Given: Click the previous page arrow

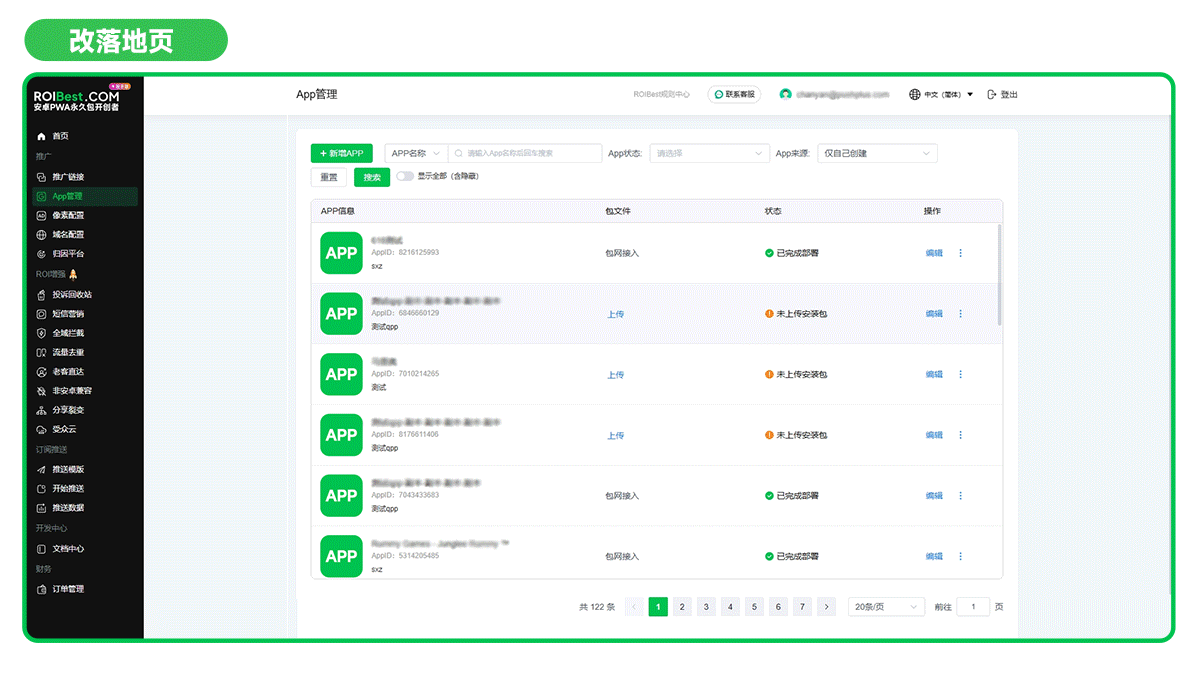Looking at the screenshot, I should 634,606.
